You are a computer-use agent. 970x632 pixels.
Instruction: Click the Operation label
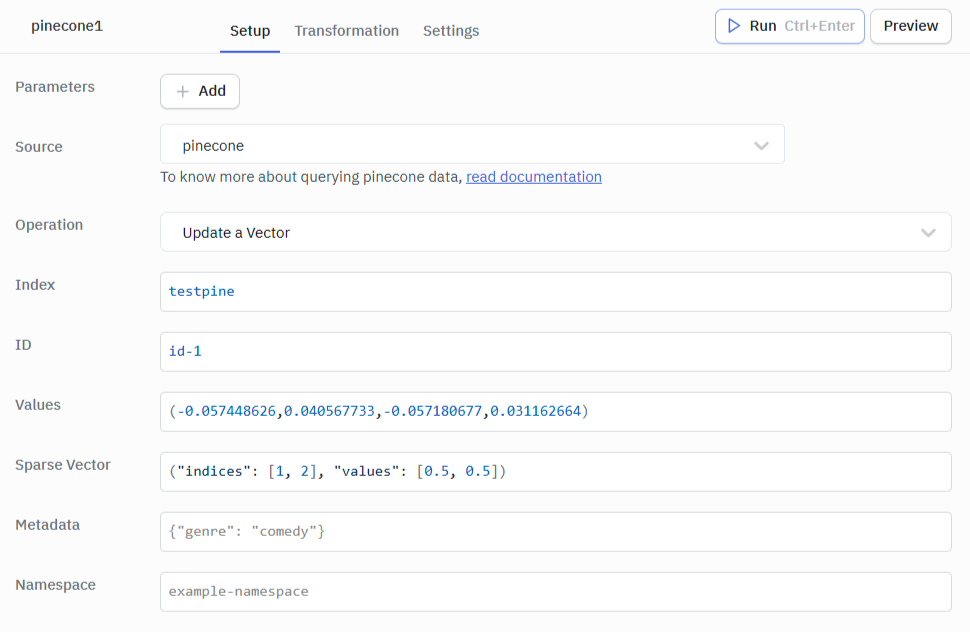[x=49, y=224]
